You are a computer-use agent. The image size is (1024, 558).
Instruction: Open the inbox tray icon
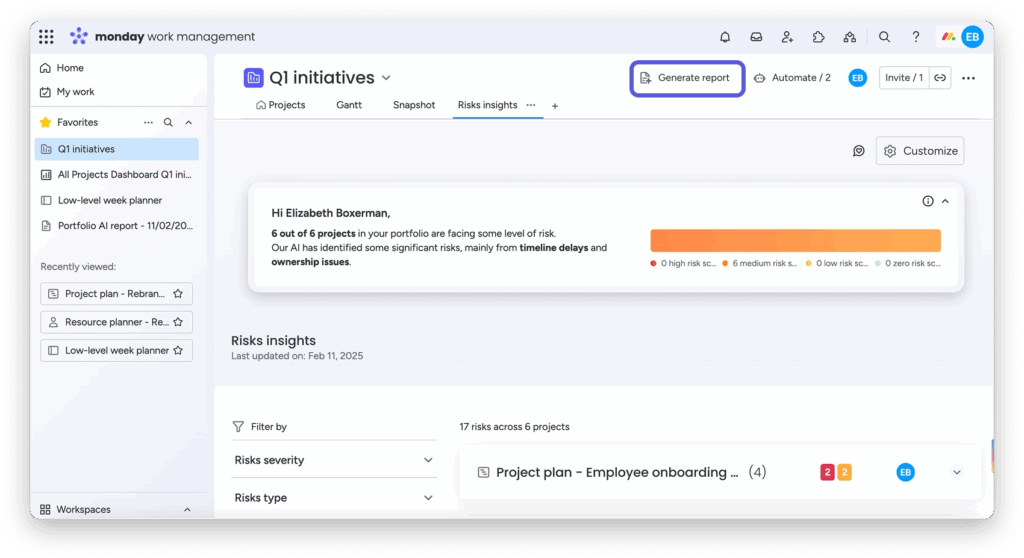[x=756, y=37]
